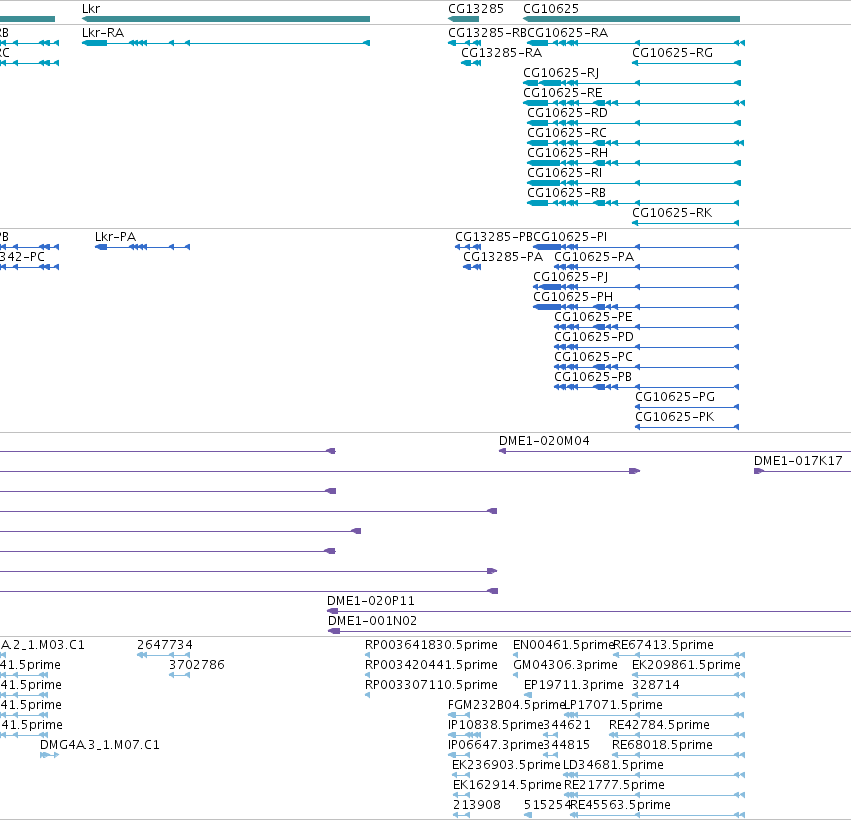Click transcript CG10625-RE label
Image resolution: width=851 pixels, height=820 pixels.
563,93
